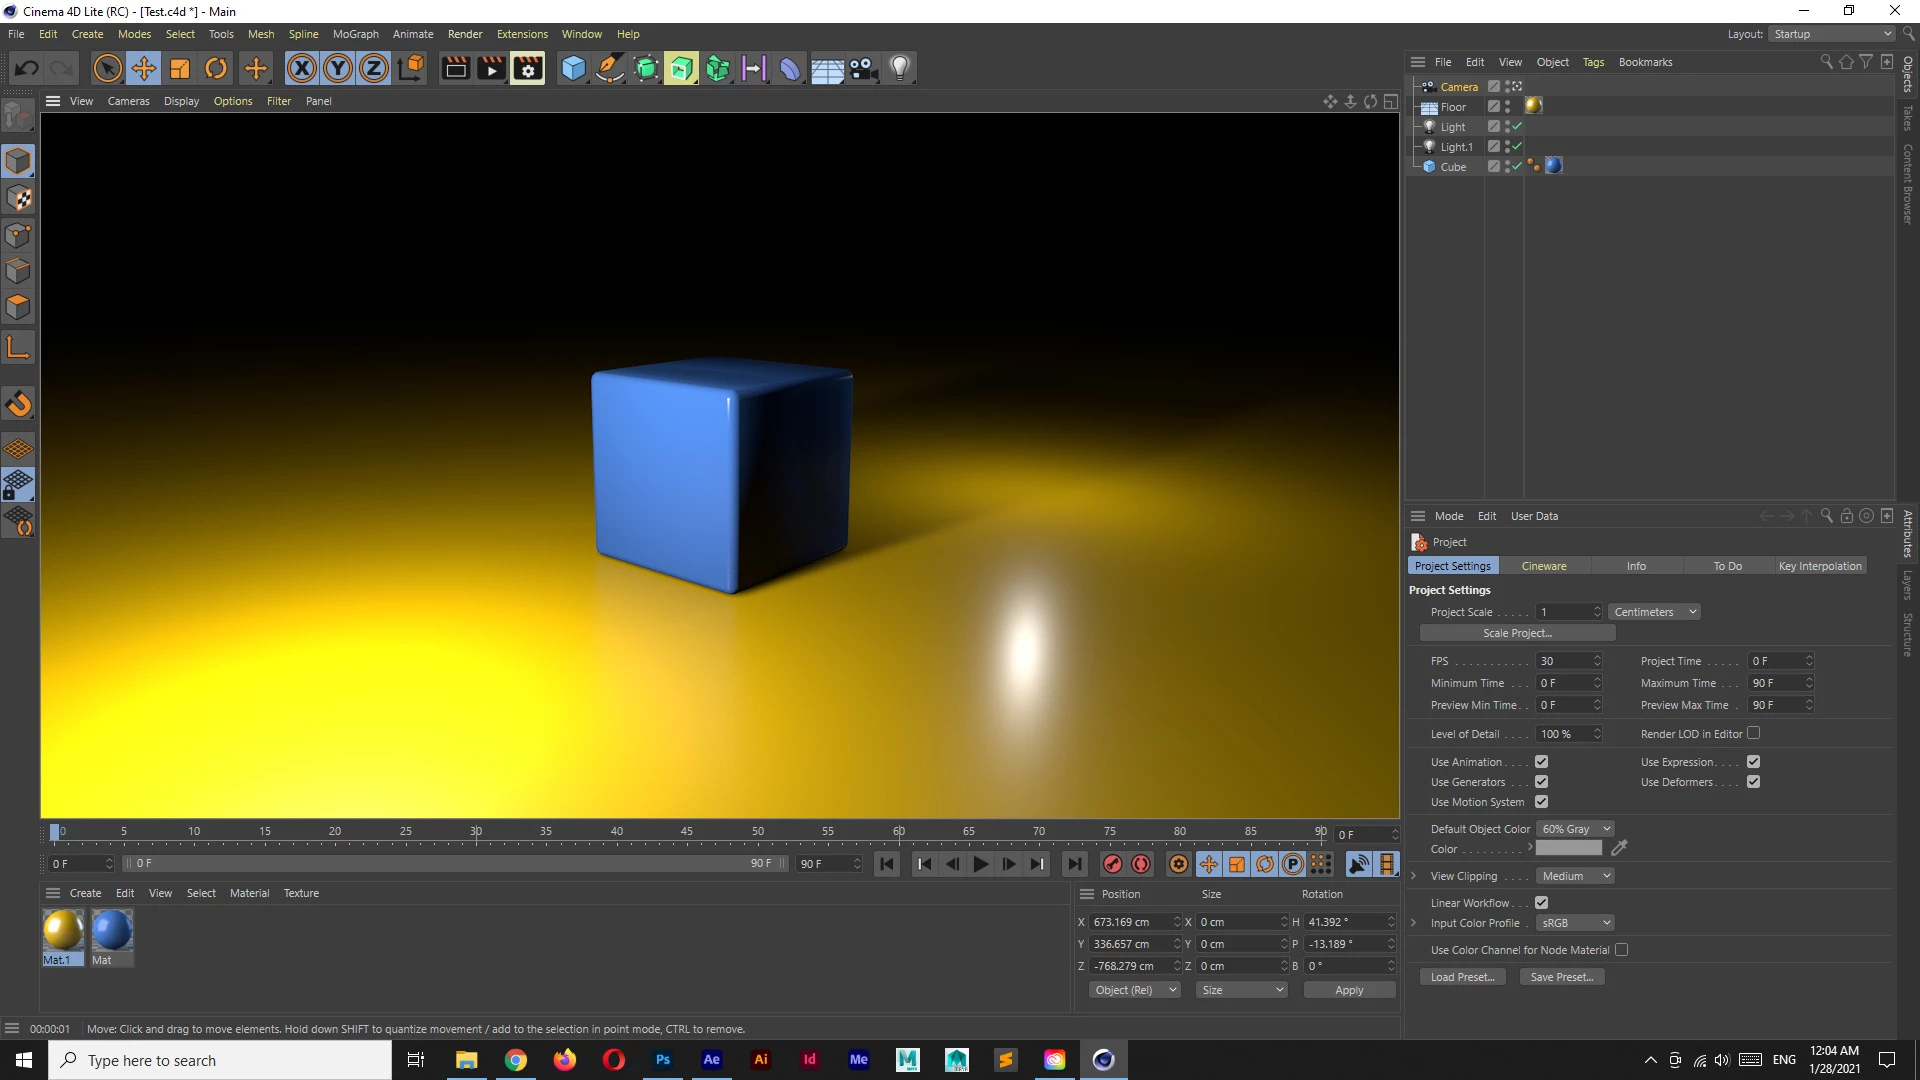Image resolution: width=1920 pixels, height=1080 pixels.
Task: Select the Move tool in top toolbar
Action: (144, 68)
